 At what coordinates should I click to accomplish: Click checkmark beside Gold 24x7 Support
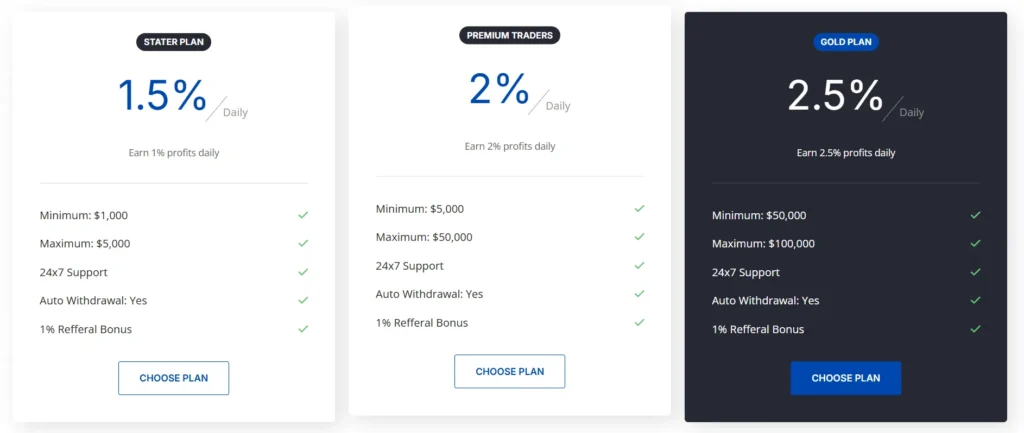(x=975, y=272)
